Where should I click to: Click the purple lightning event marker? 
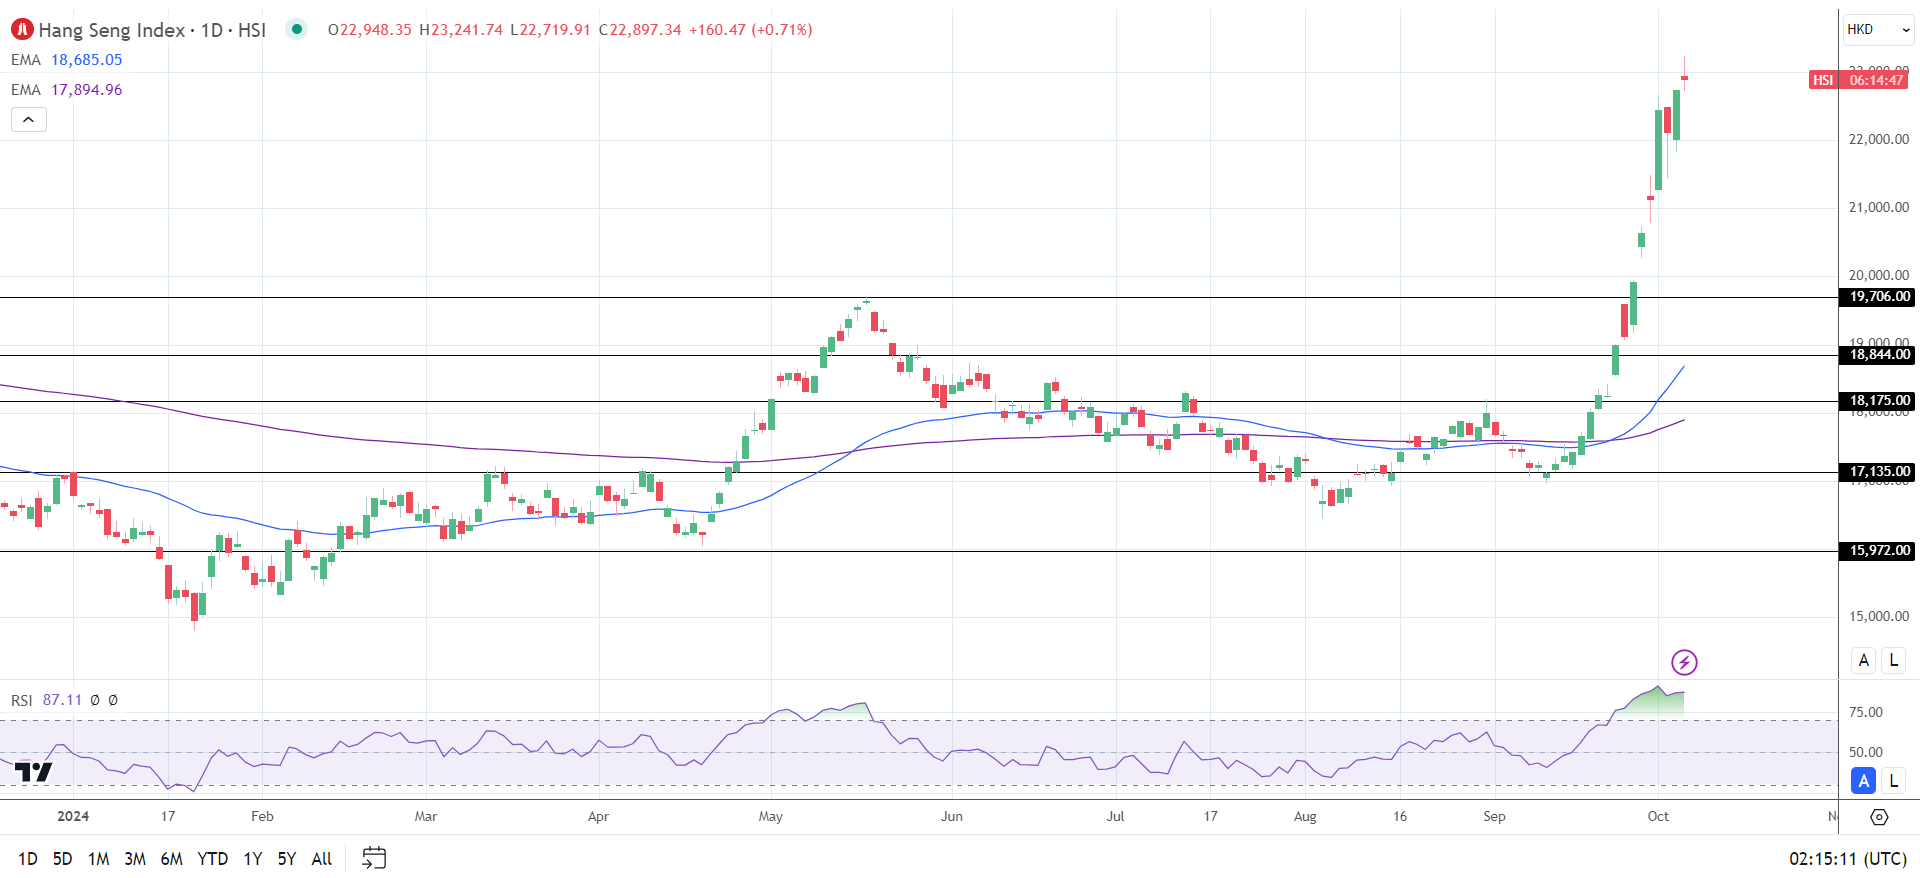coord(1684,662)
